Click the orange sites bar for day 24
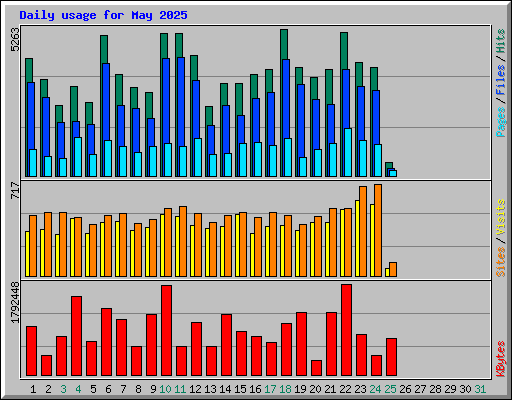Image resolution: width=512 pixels, height=400 pixels. click(x=378, y=230)
